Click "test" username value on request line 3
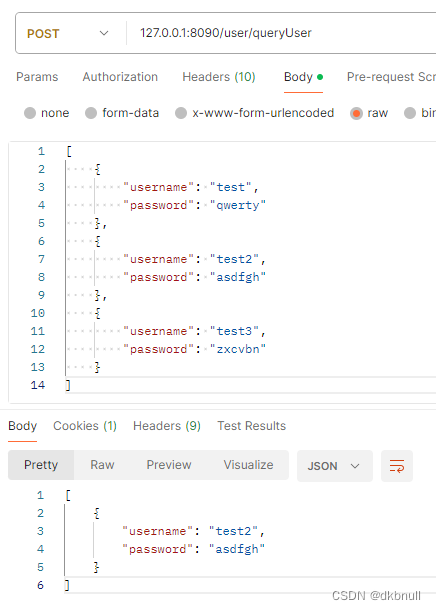This screenshot has width=436, height=610. tap(231, 188)
